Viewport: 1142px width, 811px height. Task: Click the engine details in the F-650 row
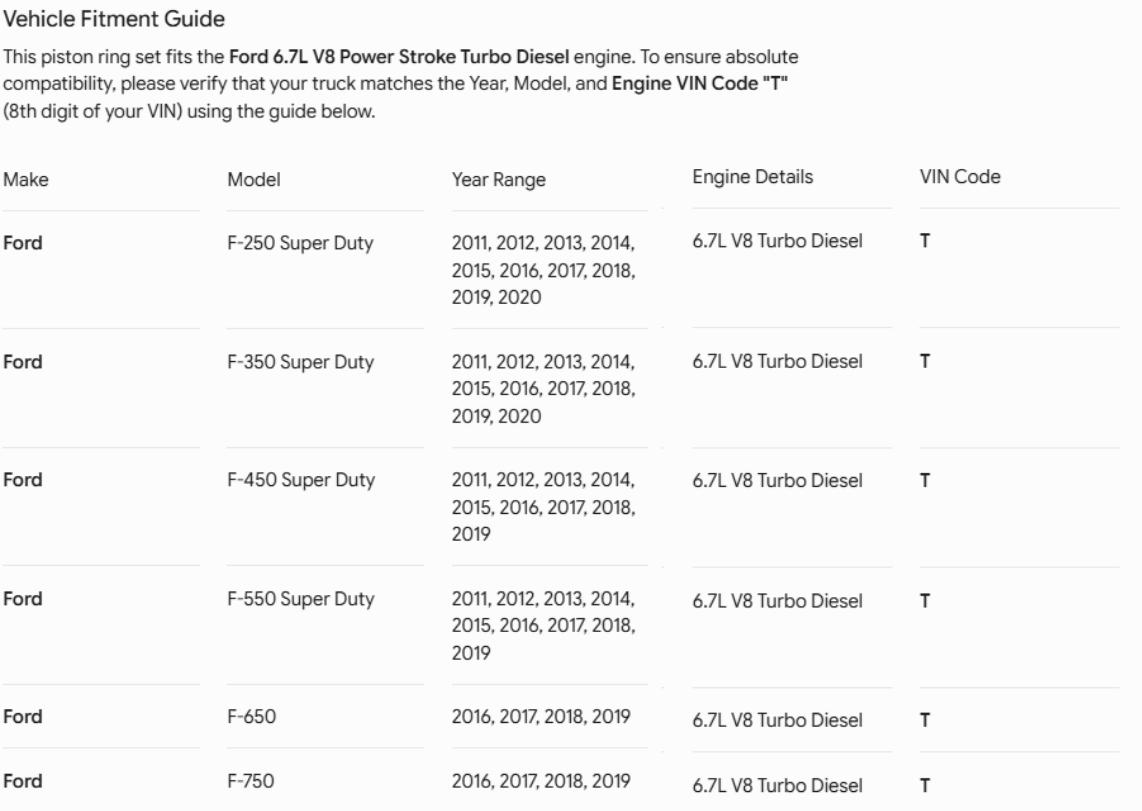click(777, 720)
